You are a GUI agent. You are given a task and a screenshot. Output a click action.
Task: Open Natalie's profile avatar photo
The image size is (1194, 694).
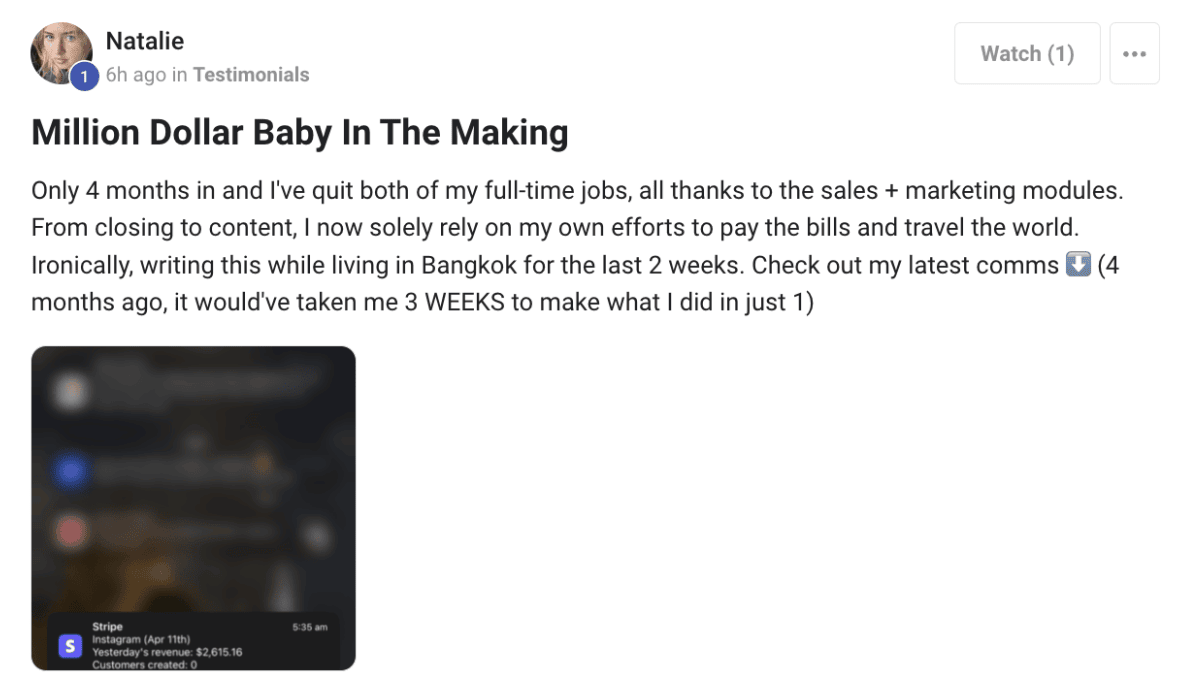61,53
